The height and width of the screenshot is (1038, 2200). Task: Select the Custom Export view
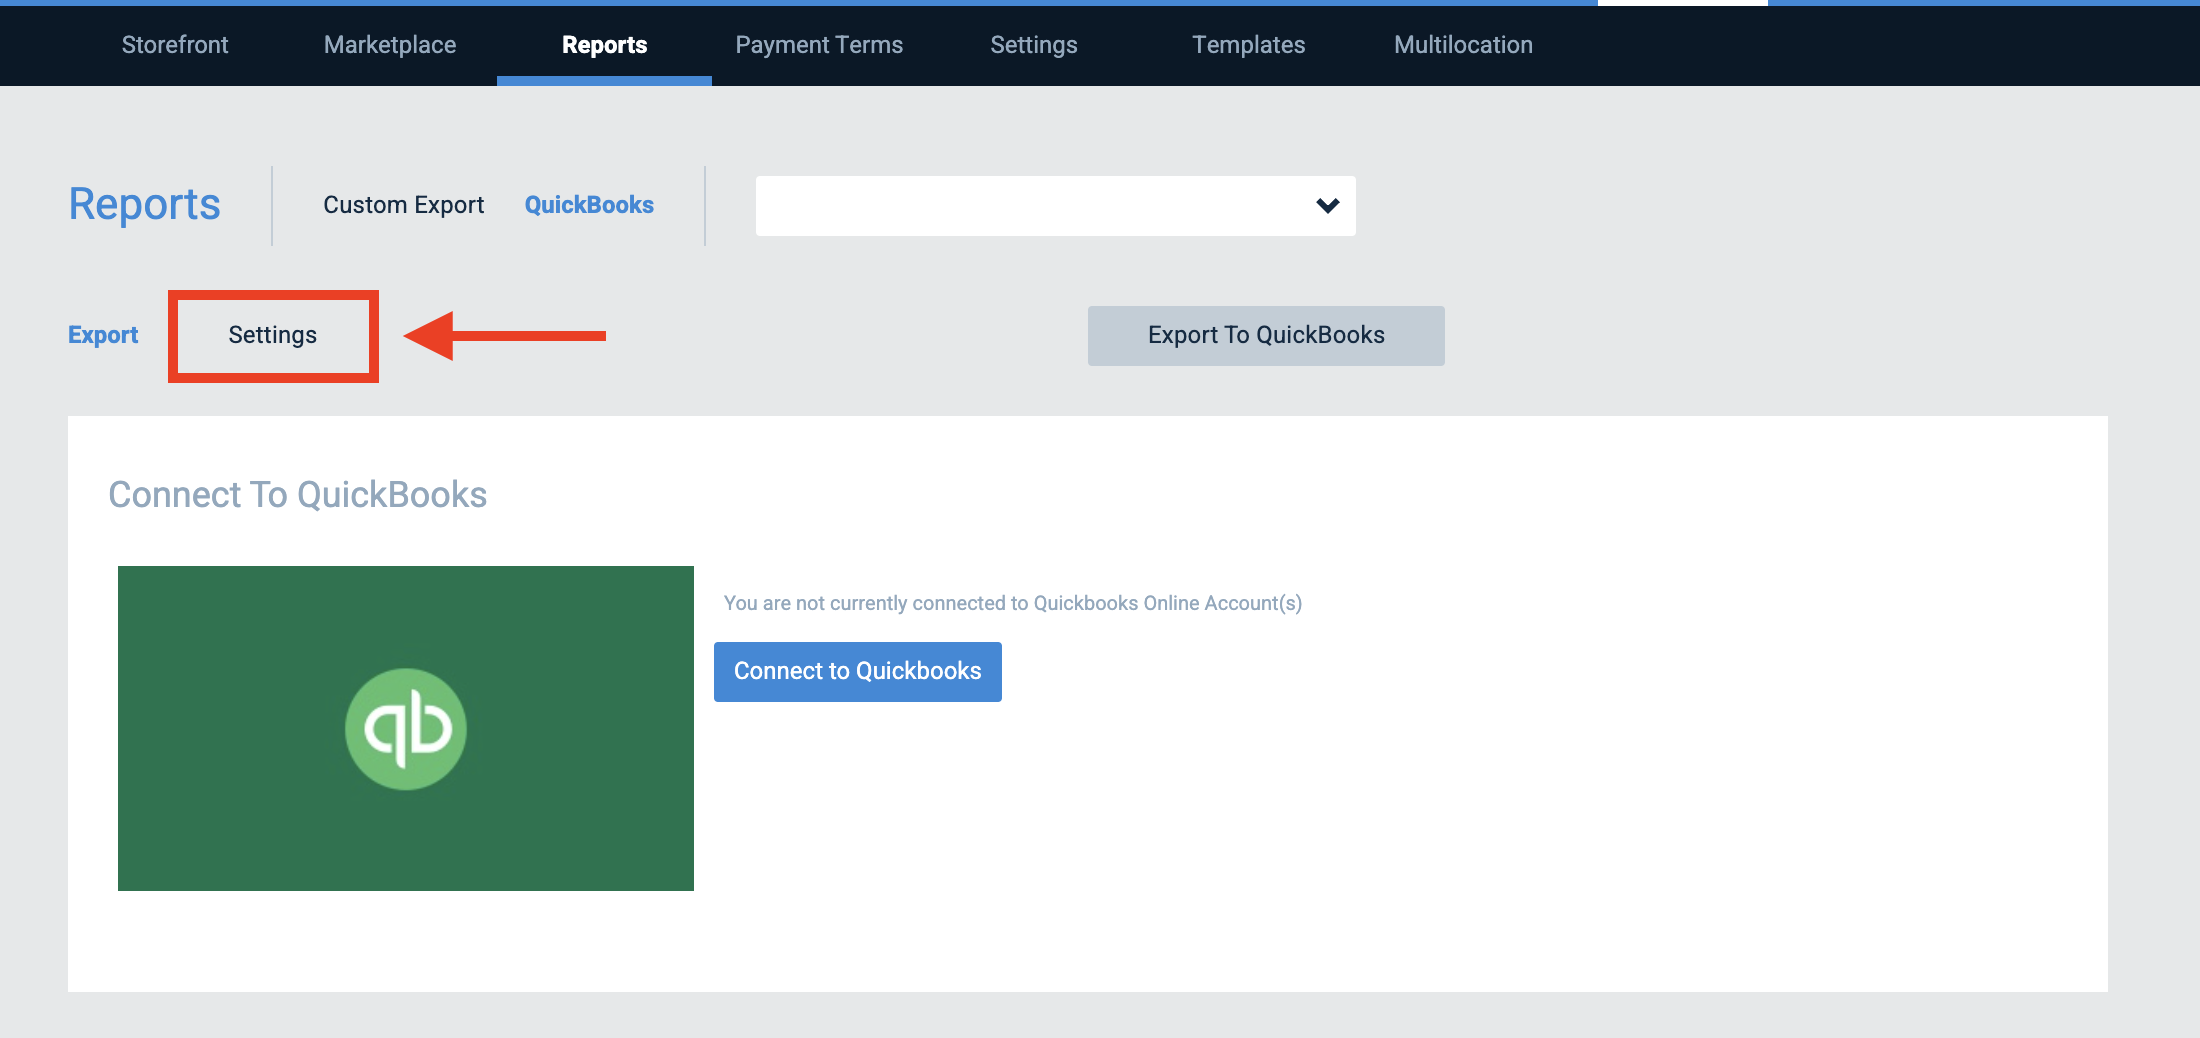[403, 205]
